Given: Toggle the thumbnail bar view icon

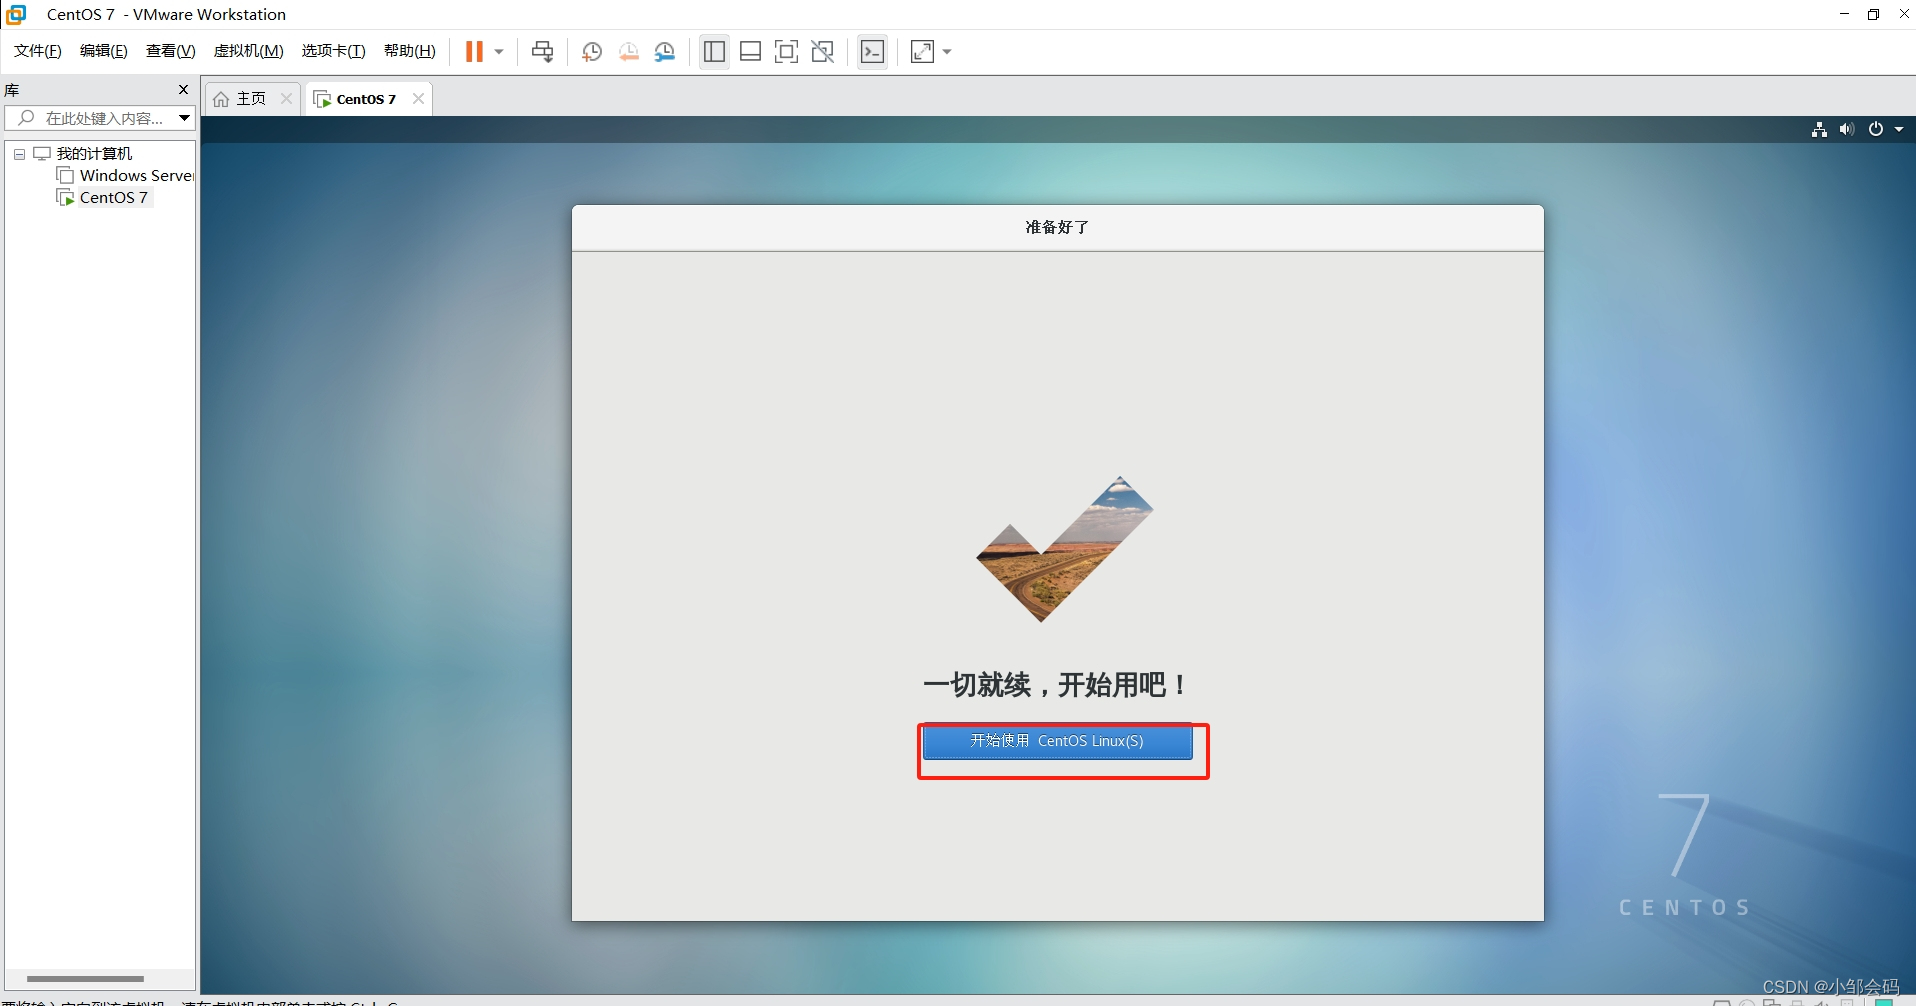Looking at the screenshot, I should coord(750,52).
